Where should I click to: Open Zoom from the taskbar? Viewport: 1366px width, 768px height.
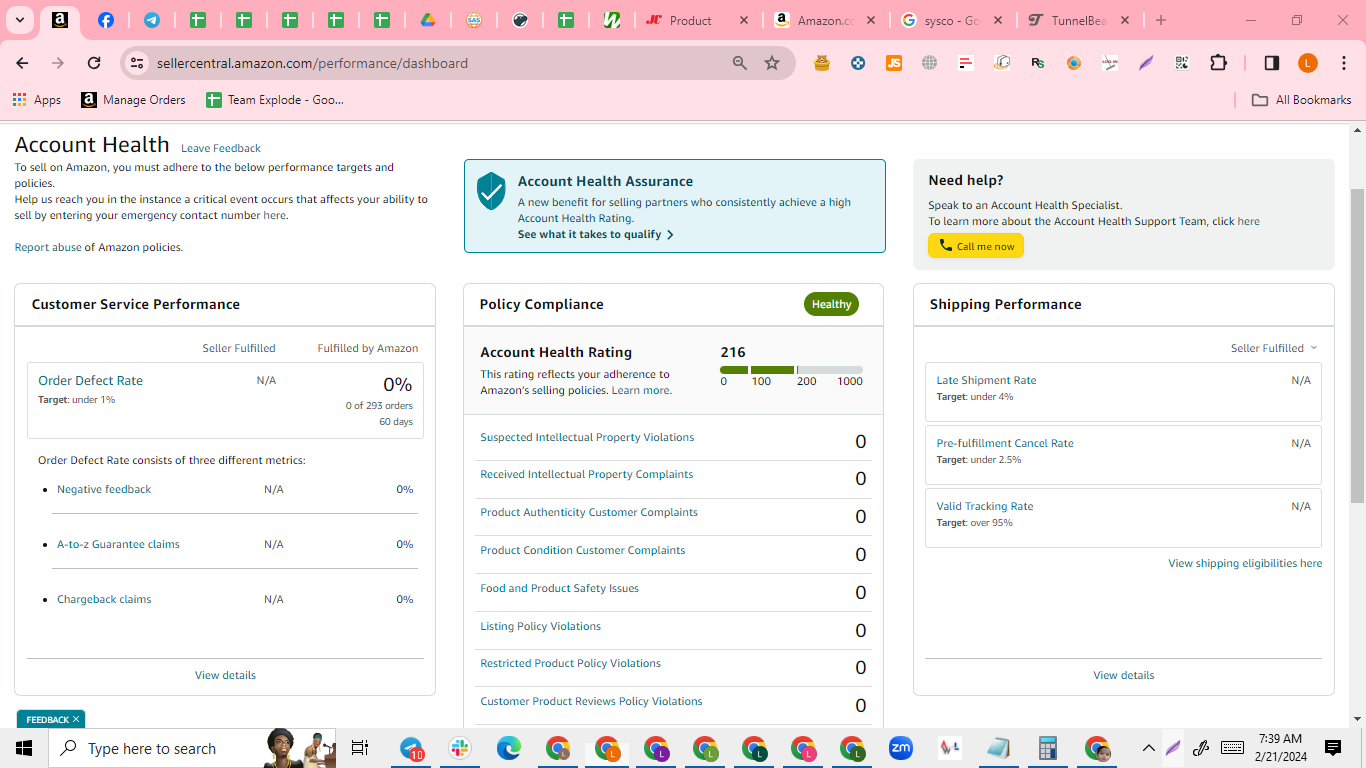[901, 748]
